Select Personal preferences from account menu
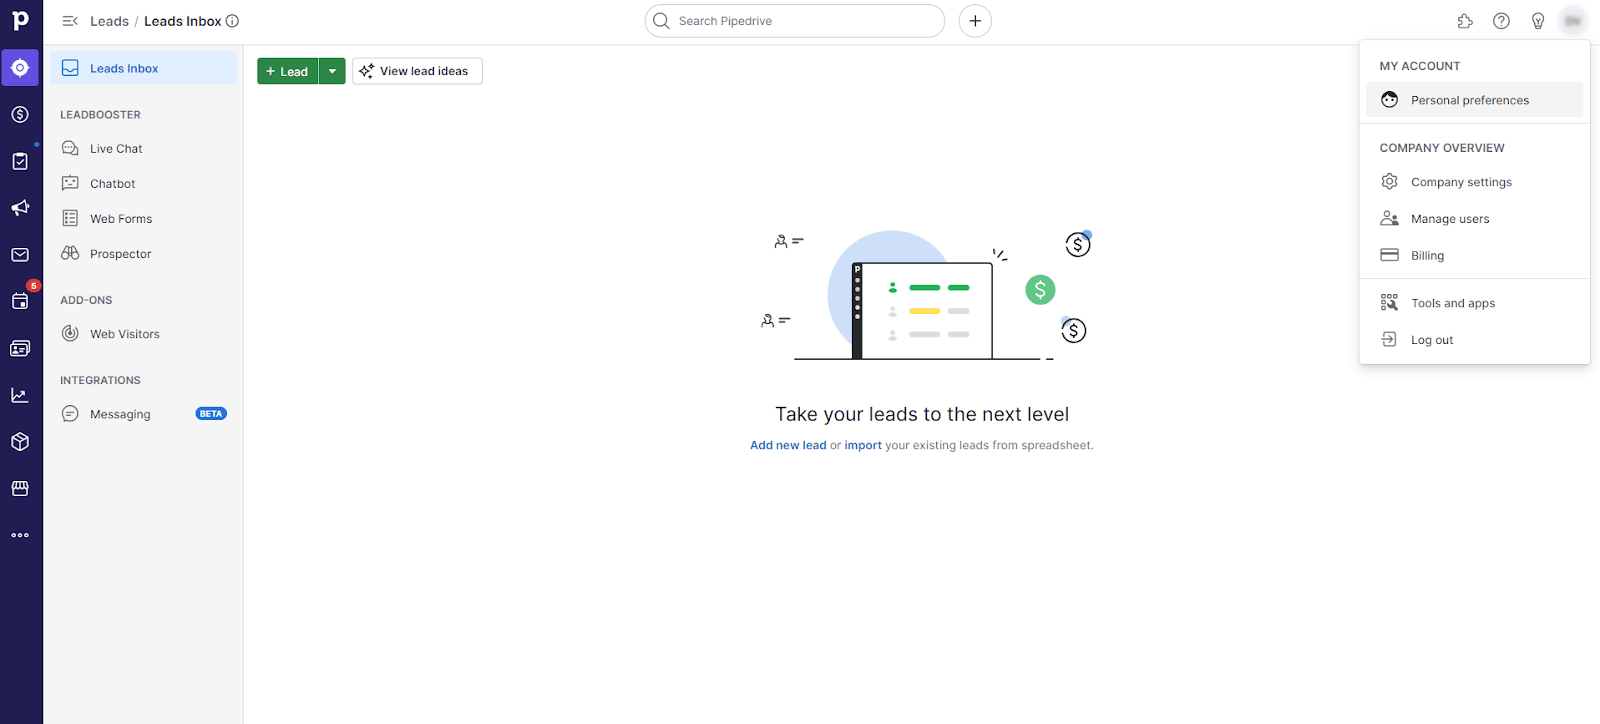The width and height of the screenshot is (1600, 724). coord(1469,100)
